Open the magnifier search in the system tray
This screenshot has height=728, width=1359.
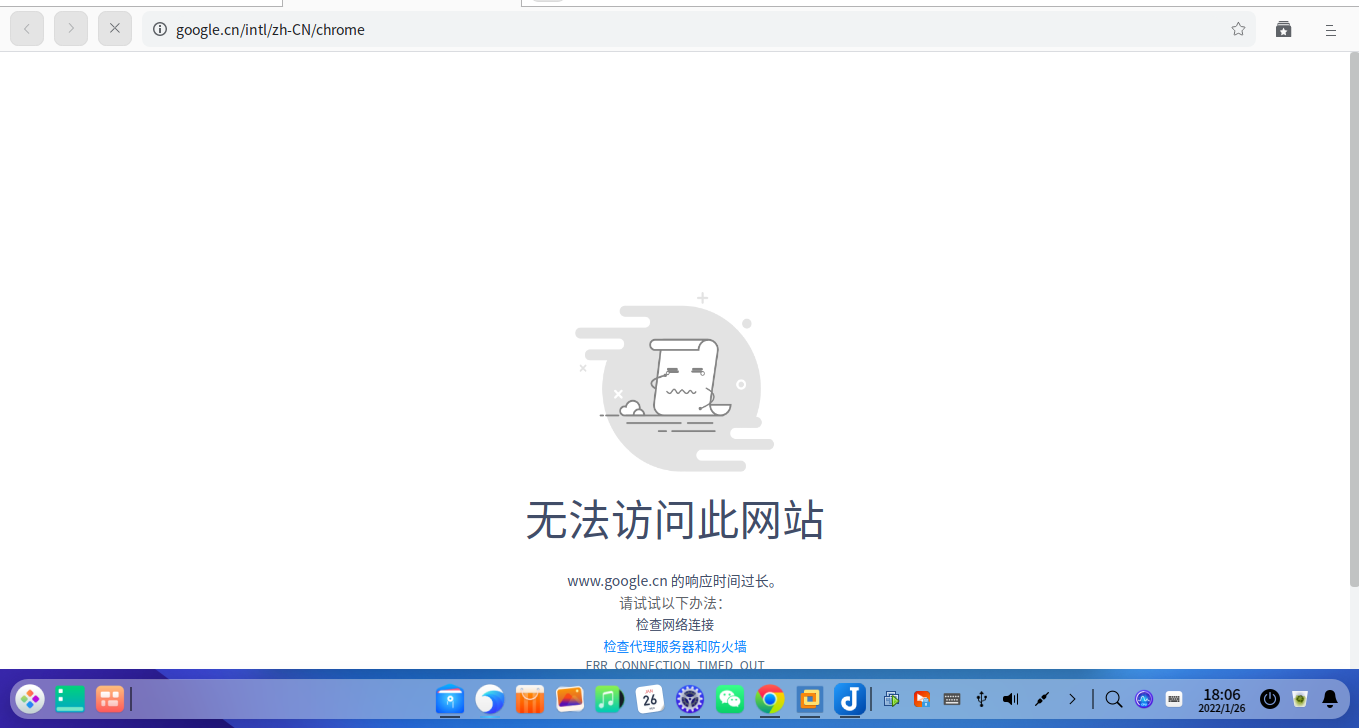pos(1113,699)
